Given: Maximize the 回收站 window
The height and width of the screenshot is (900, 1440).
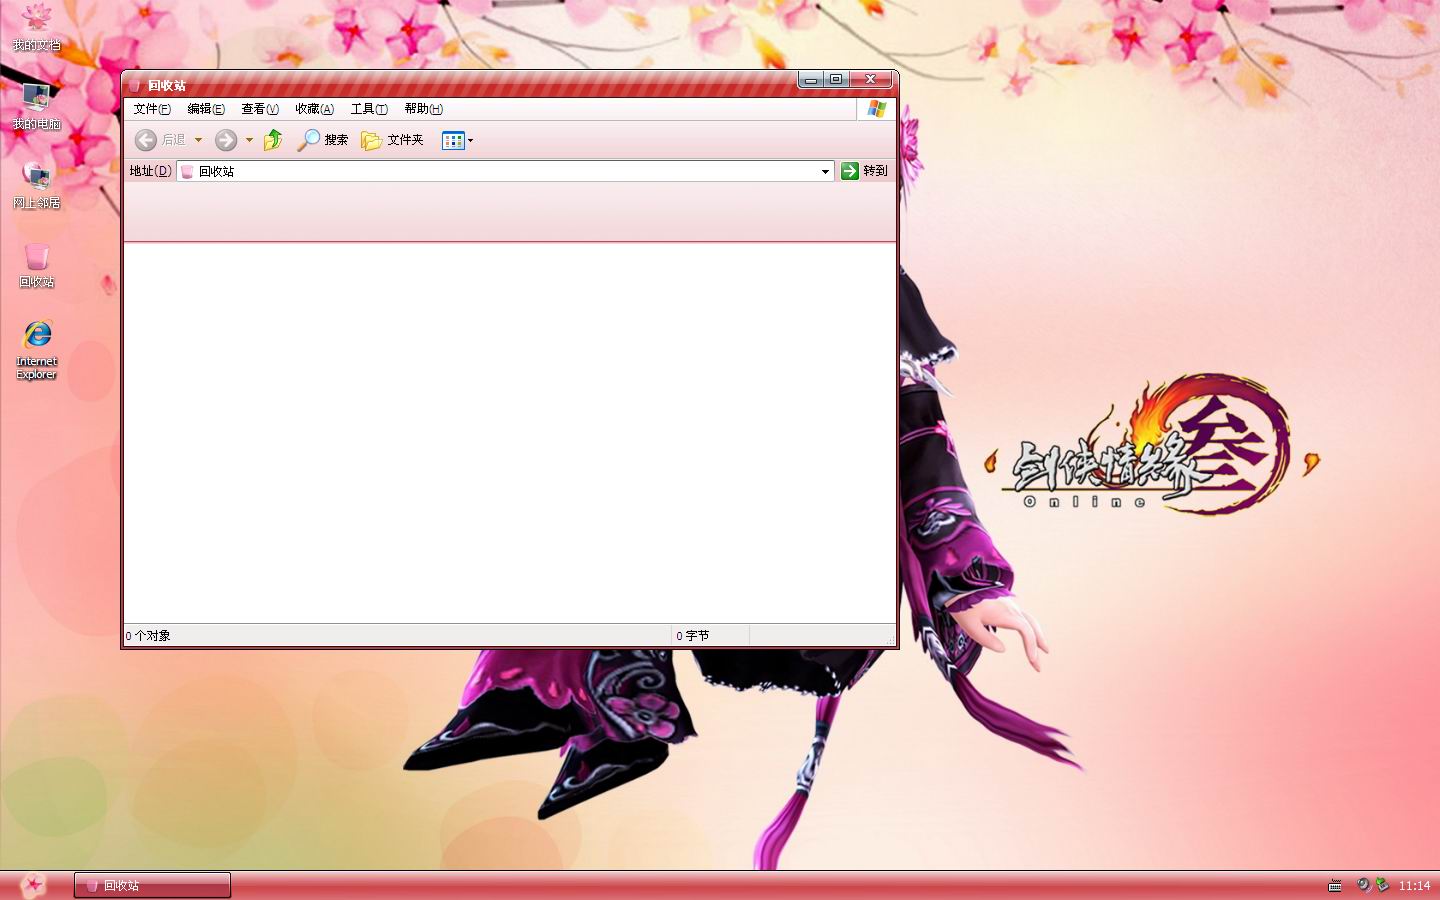Looking at the screenshot, I should (x=836, y=79).
